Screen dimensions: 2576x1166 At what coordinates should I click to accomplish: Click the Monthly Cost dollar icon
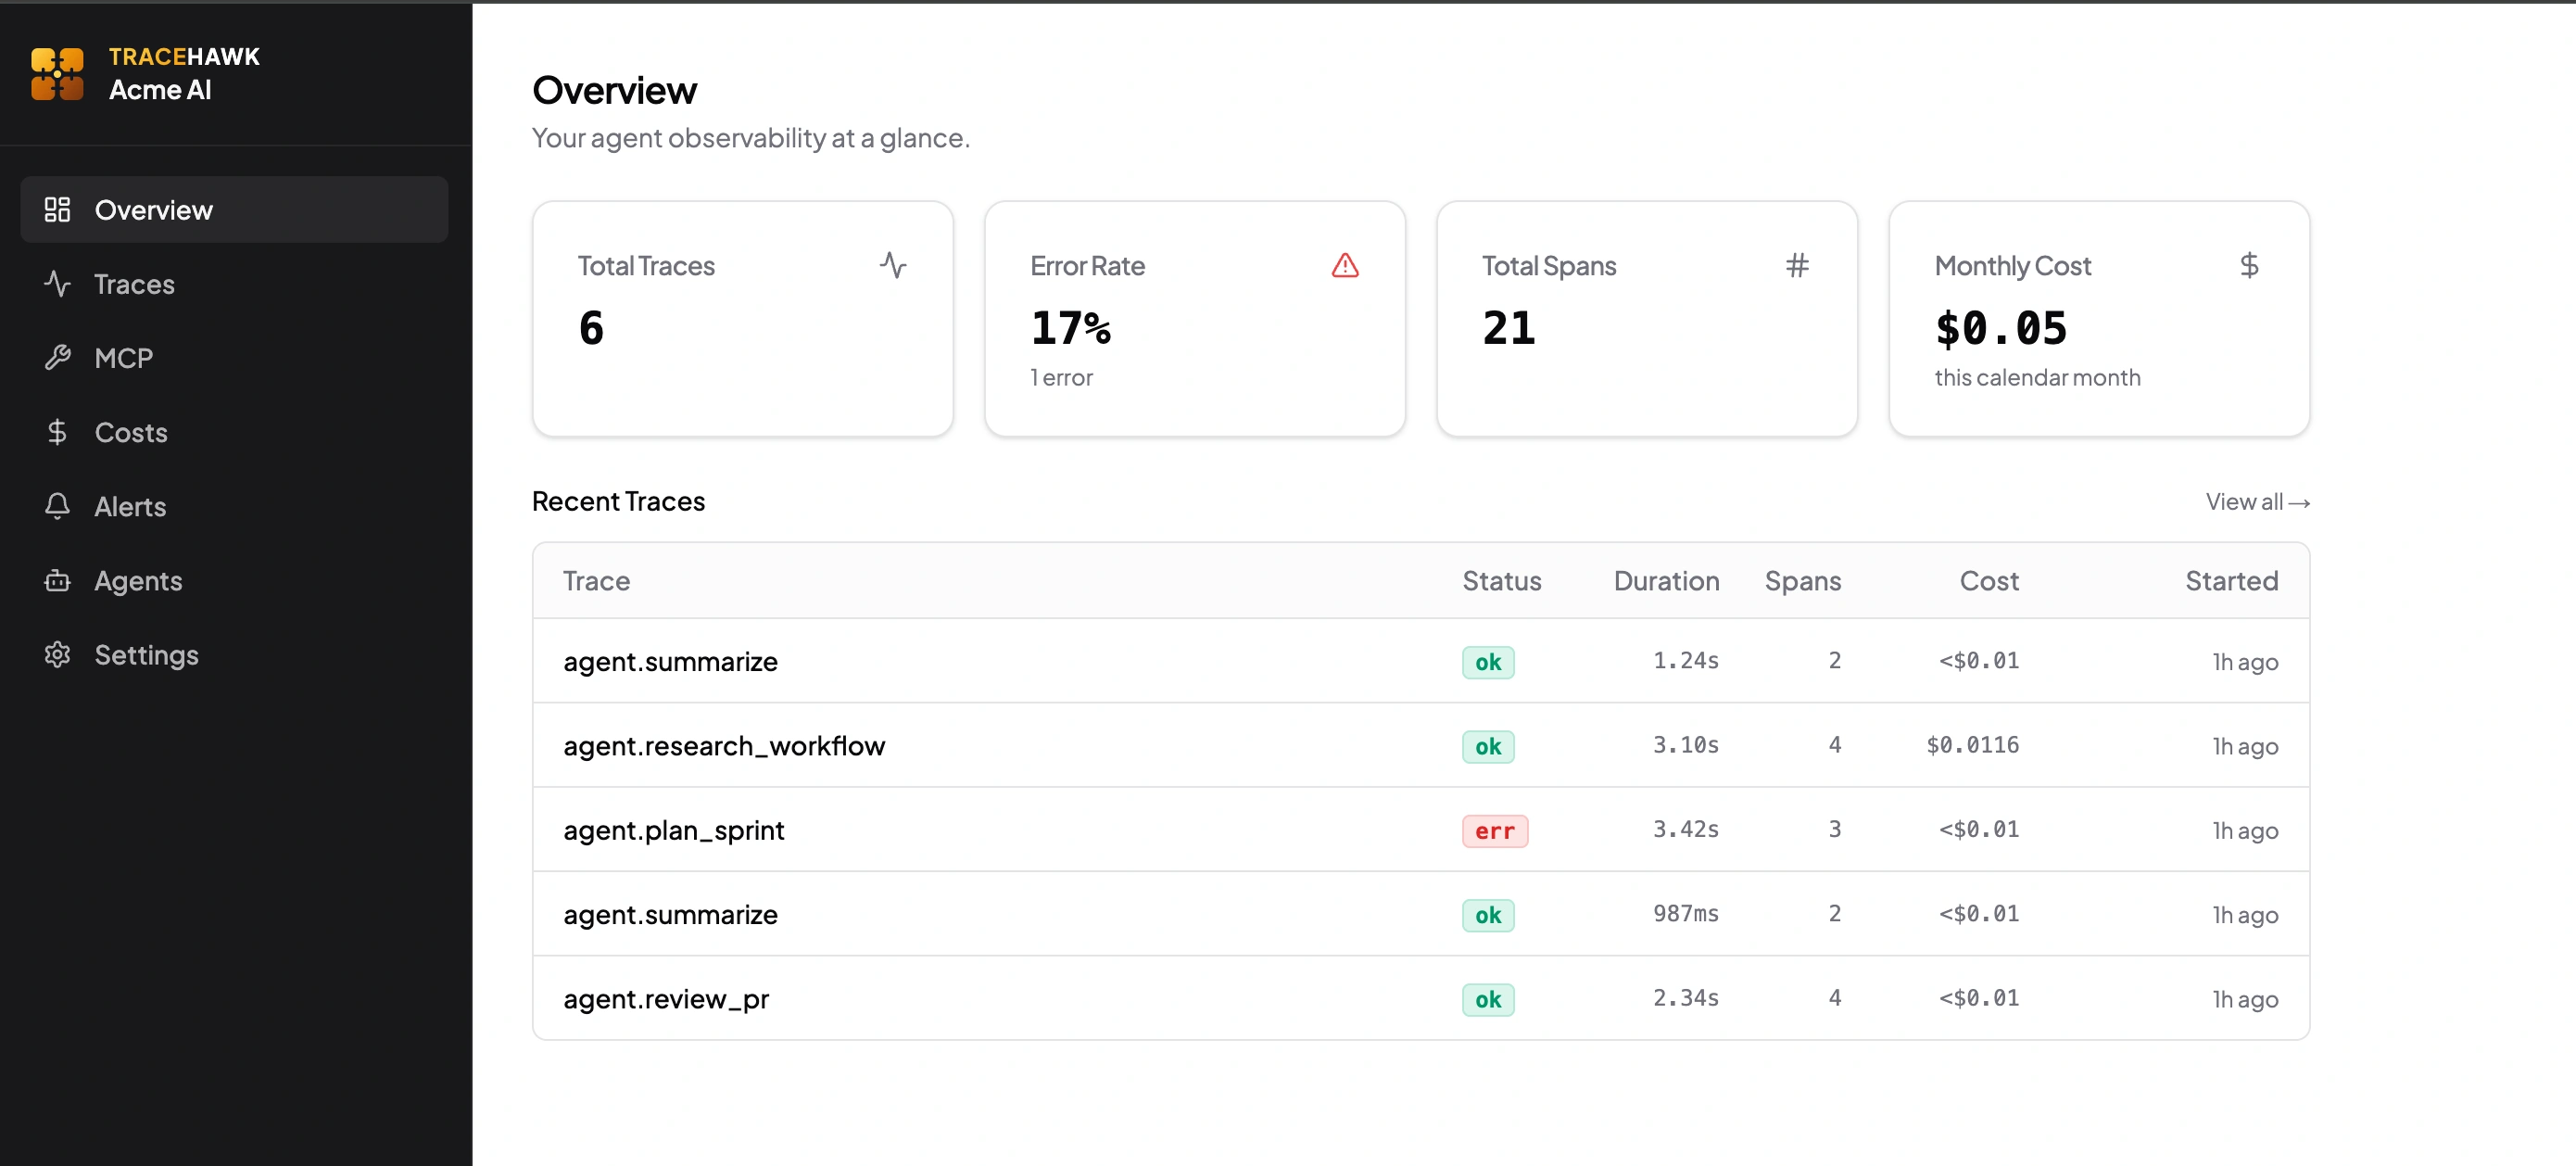tap(2249, 266)
